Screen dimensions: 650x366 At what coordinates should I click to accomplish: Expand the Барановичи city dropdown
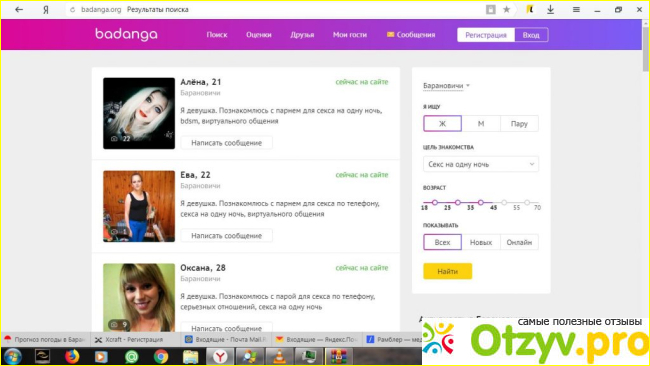click(x=446, y=86)
